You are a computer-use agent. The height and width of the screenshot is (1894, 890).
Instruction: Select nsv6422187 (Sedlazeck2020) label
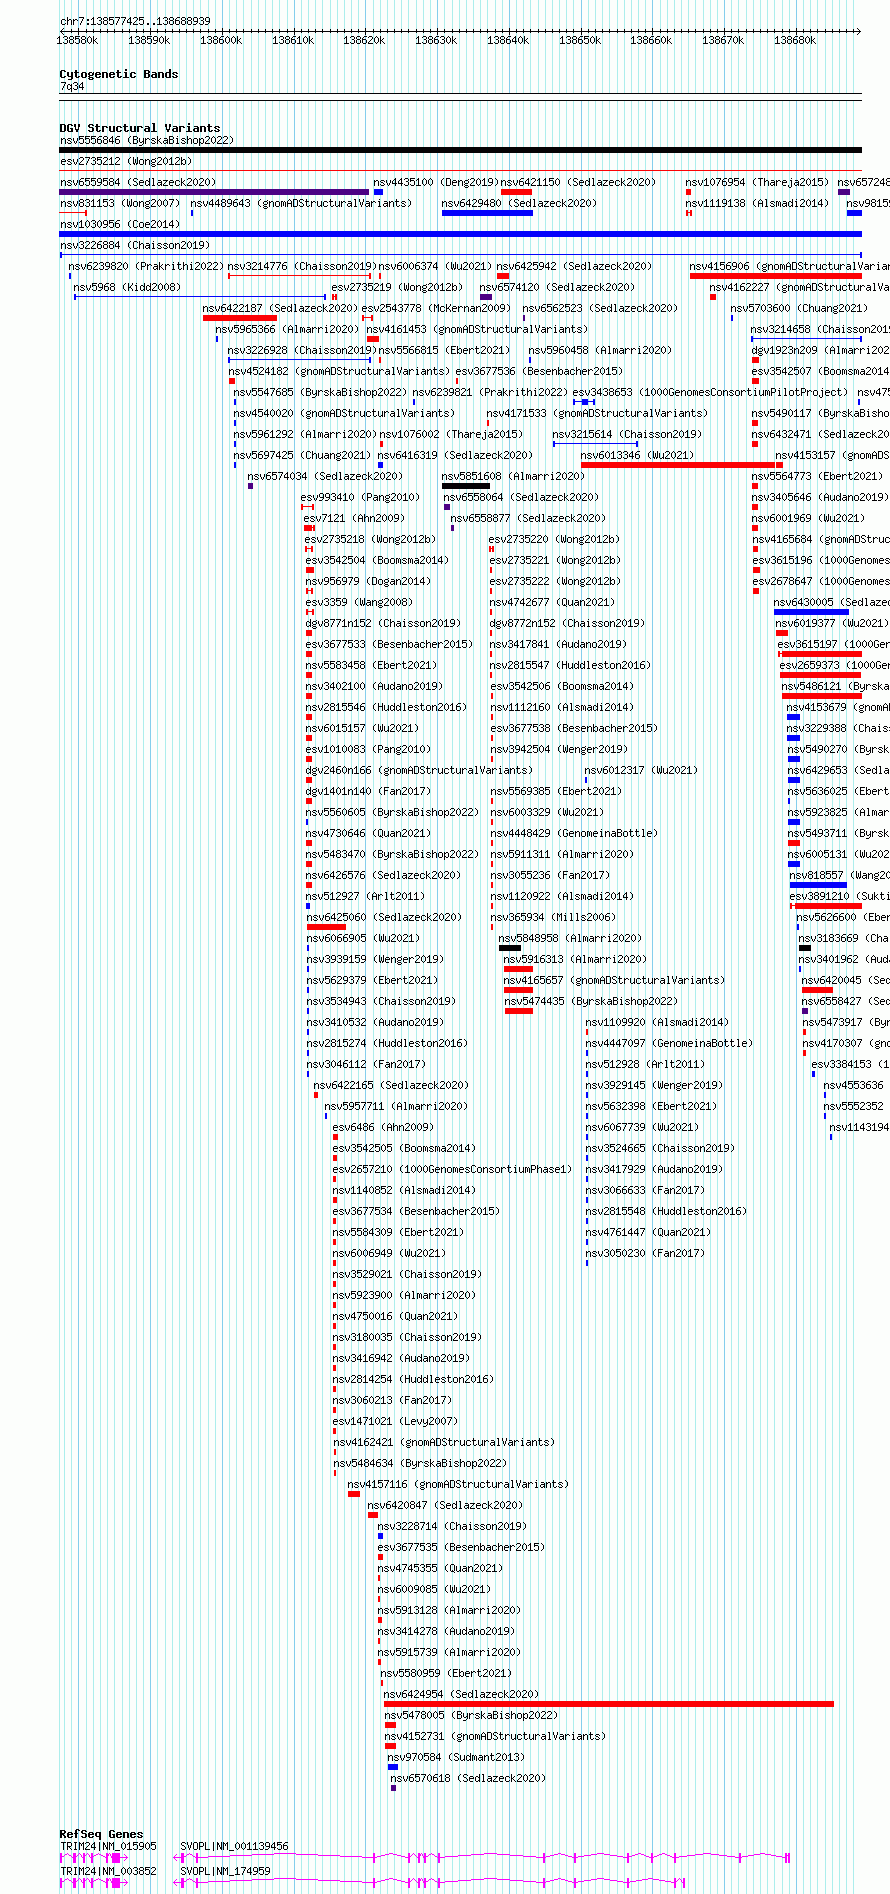(x=280, y=309)
